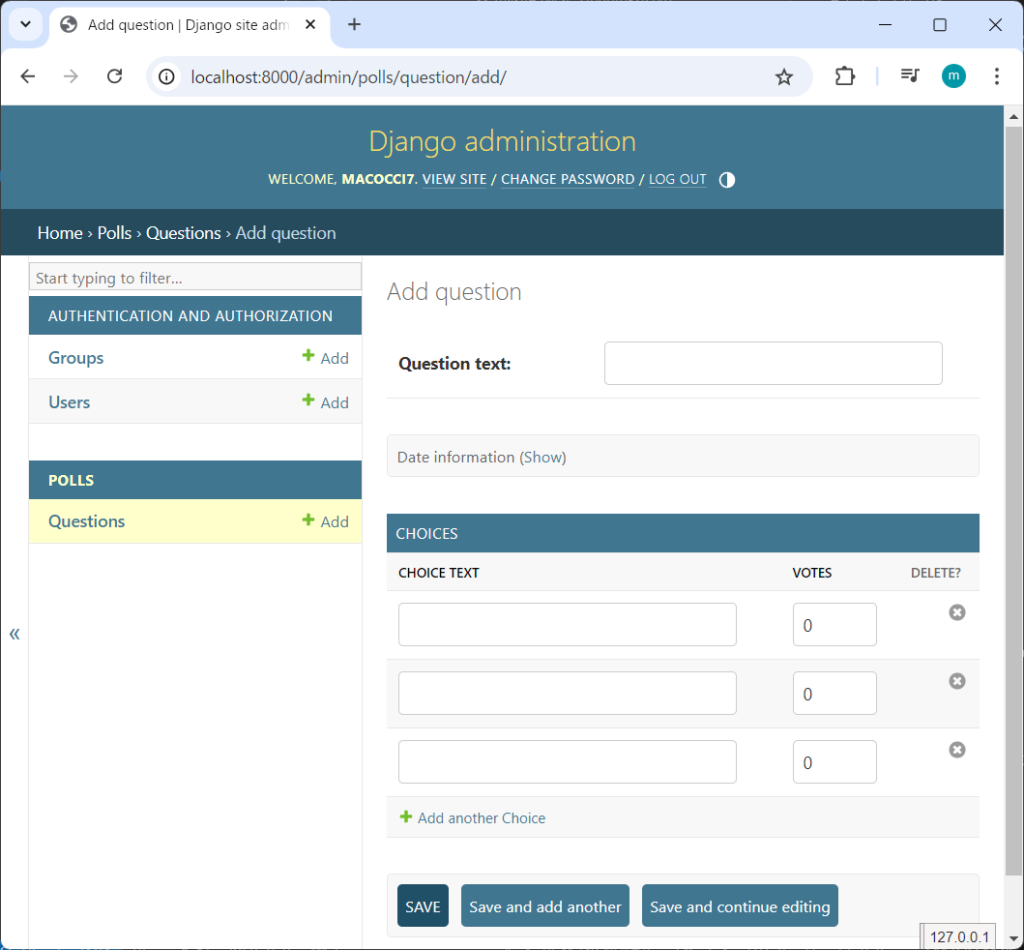This screenshot has width=1024, height=950.
Task: Open the browser Extensions puzzle icon
Action: (845, 77)
